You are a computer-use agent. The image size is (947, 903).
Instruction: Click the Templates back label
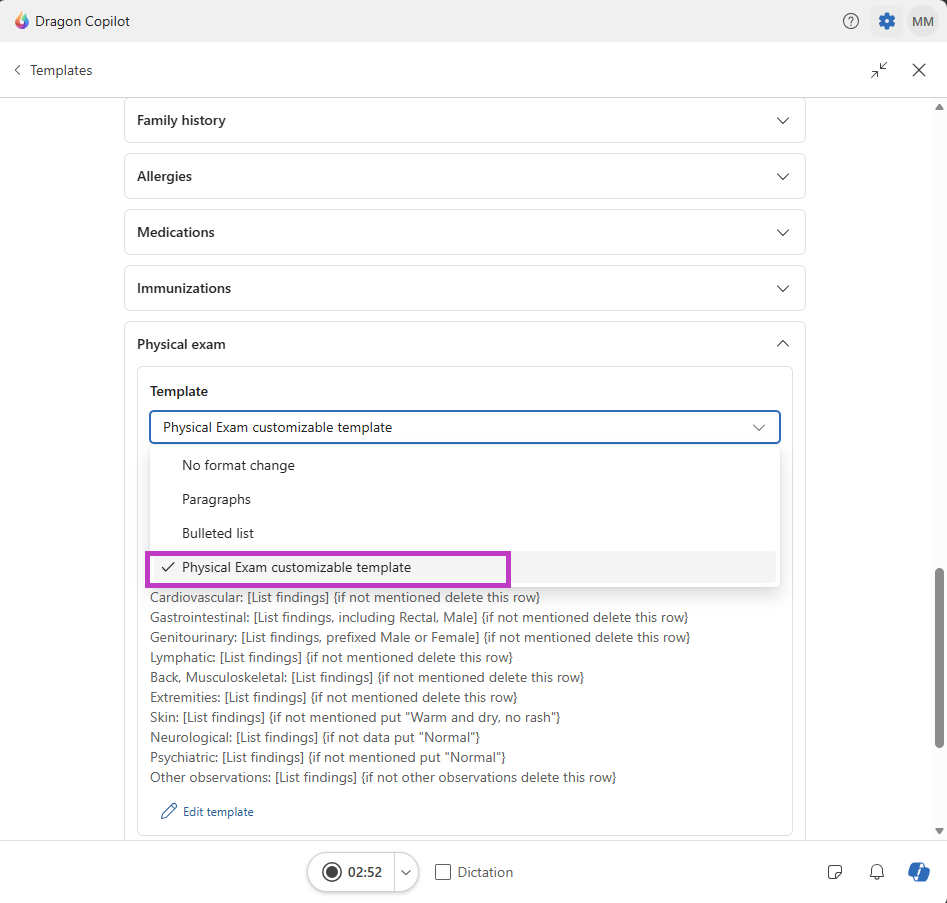coord(61,70)
